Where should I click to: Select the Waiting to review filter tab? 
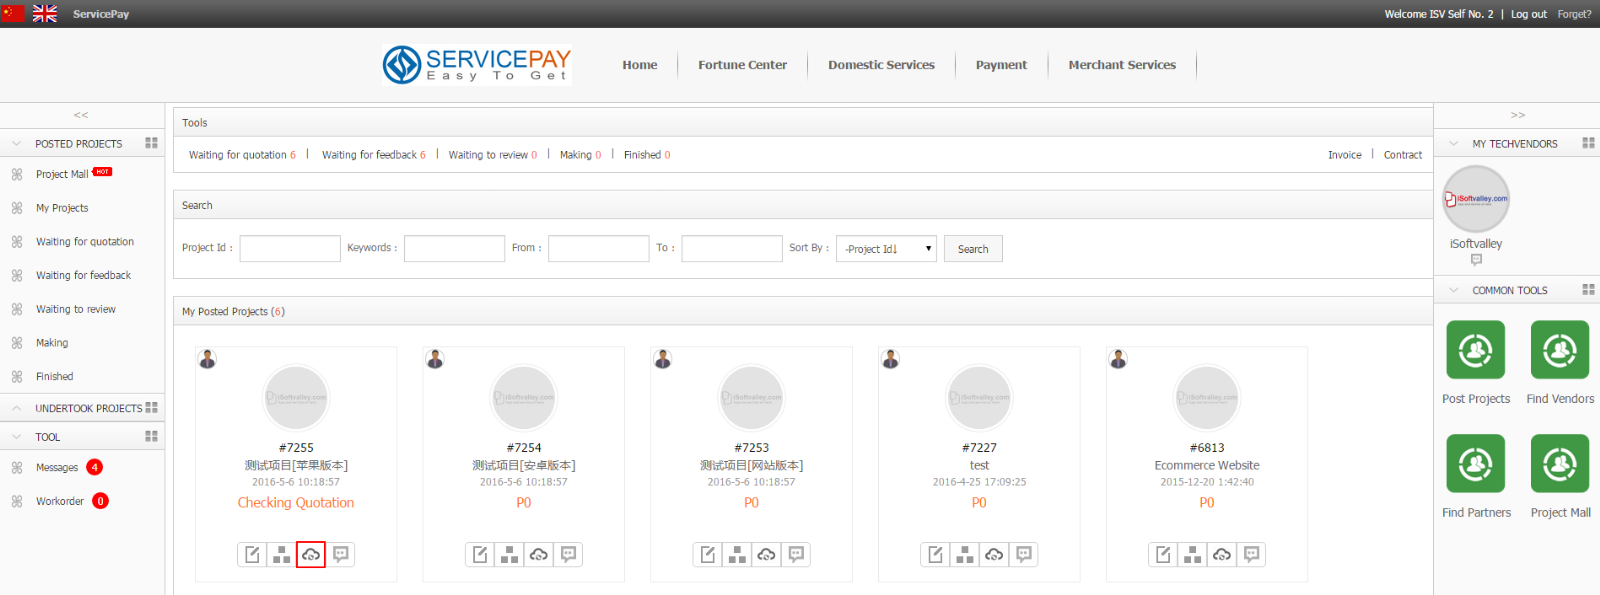[493, 155]
